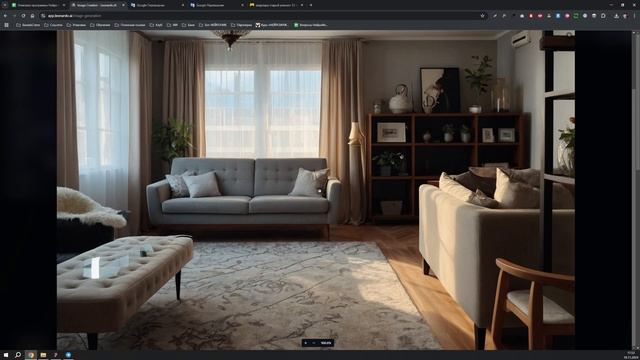The image size is (640, 360).
Task: Open the Telegram taskbar icon
Action: point(68,355)
